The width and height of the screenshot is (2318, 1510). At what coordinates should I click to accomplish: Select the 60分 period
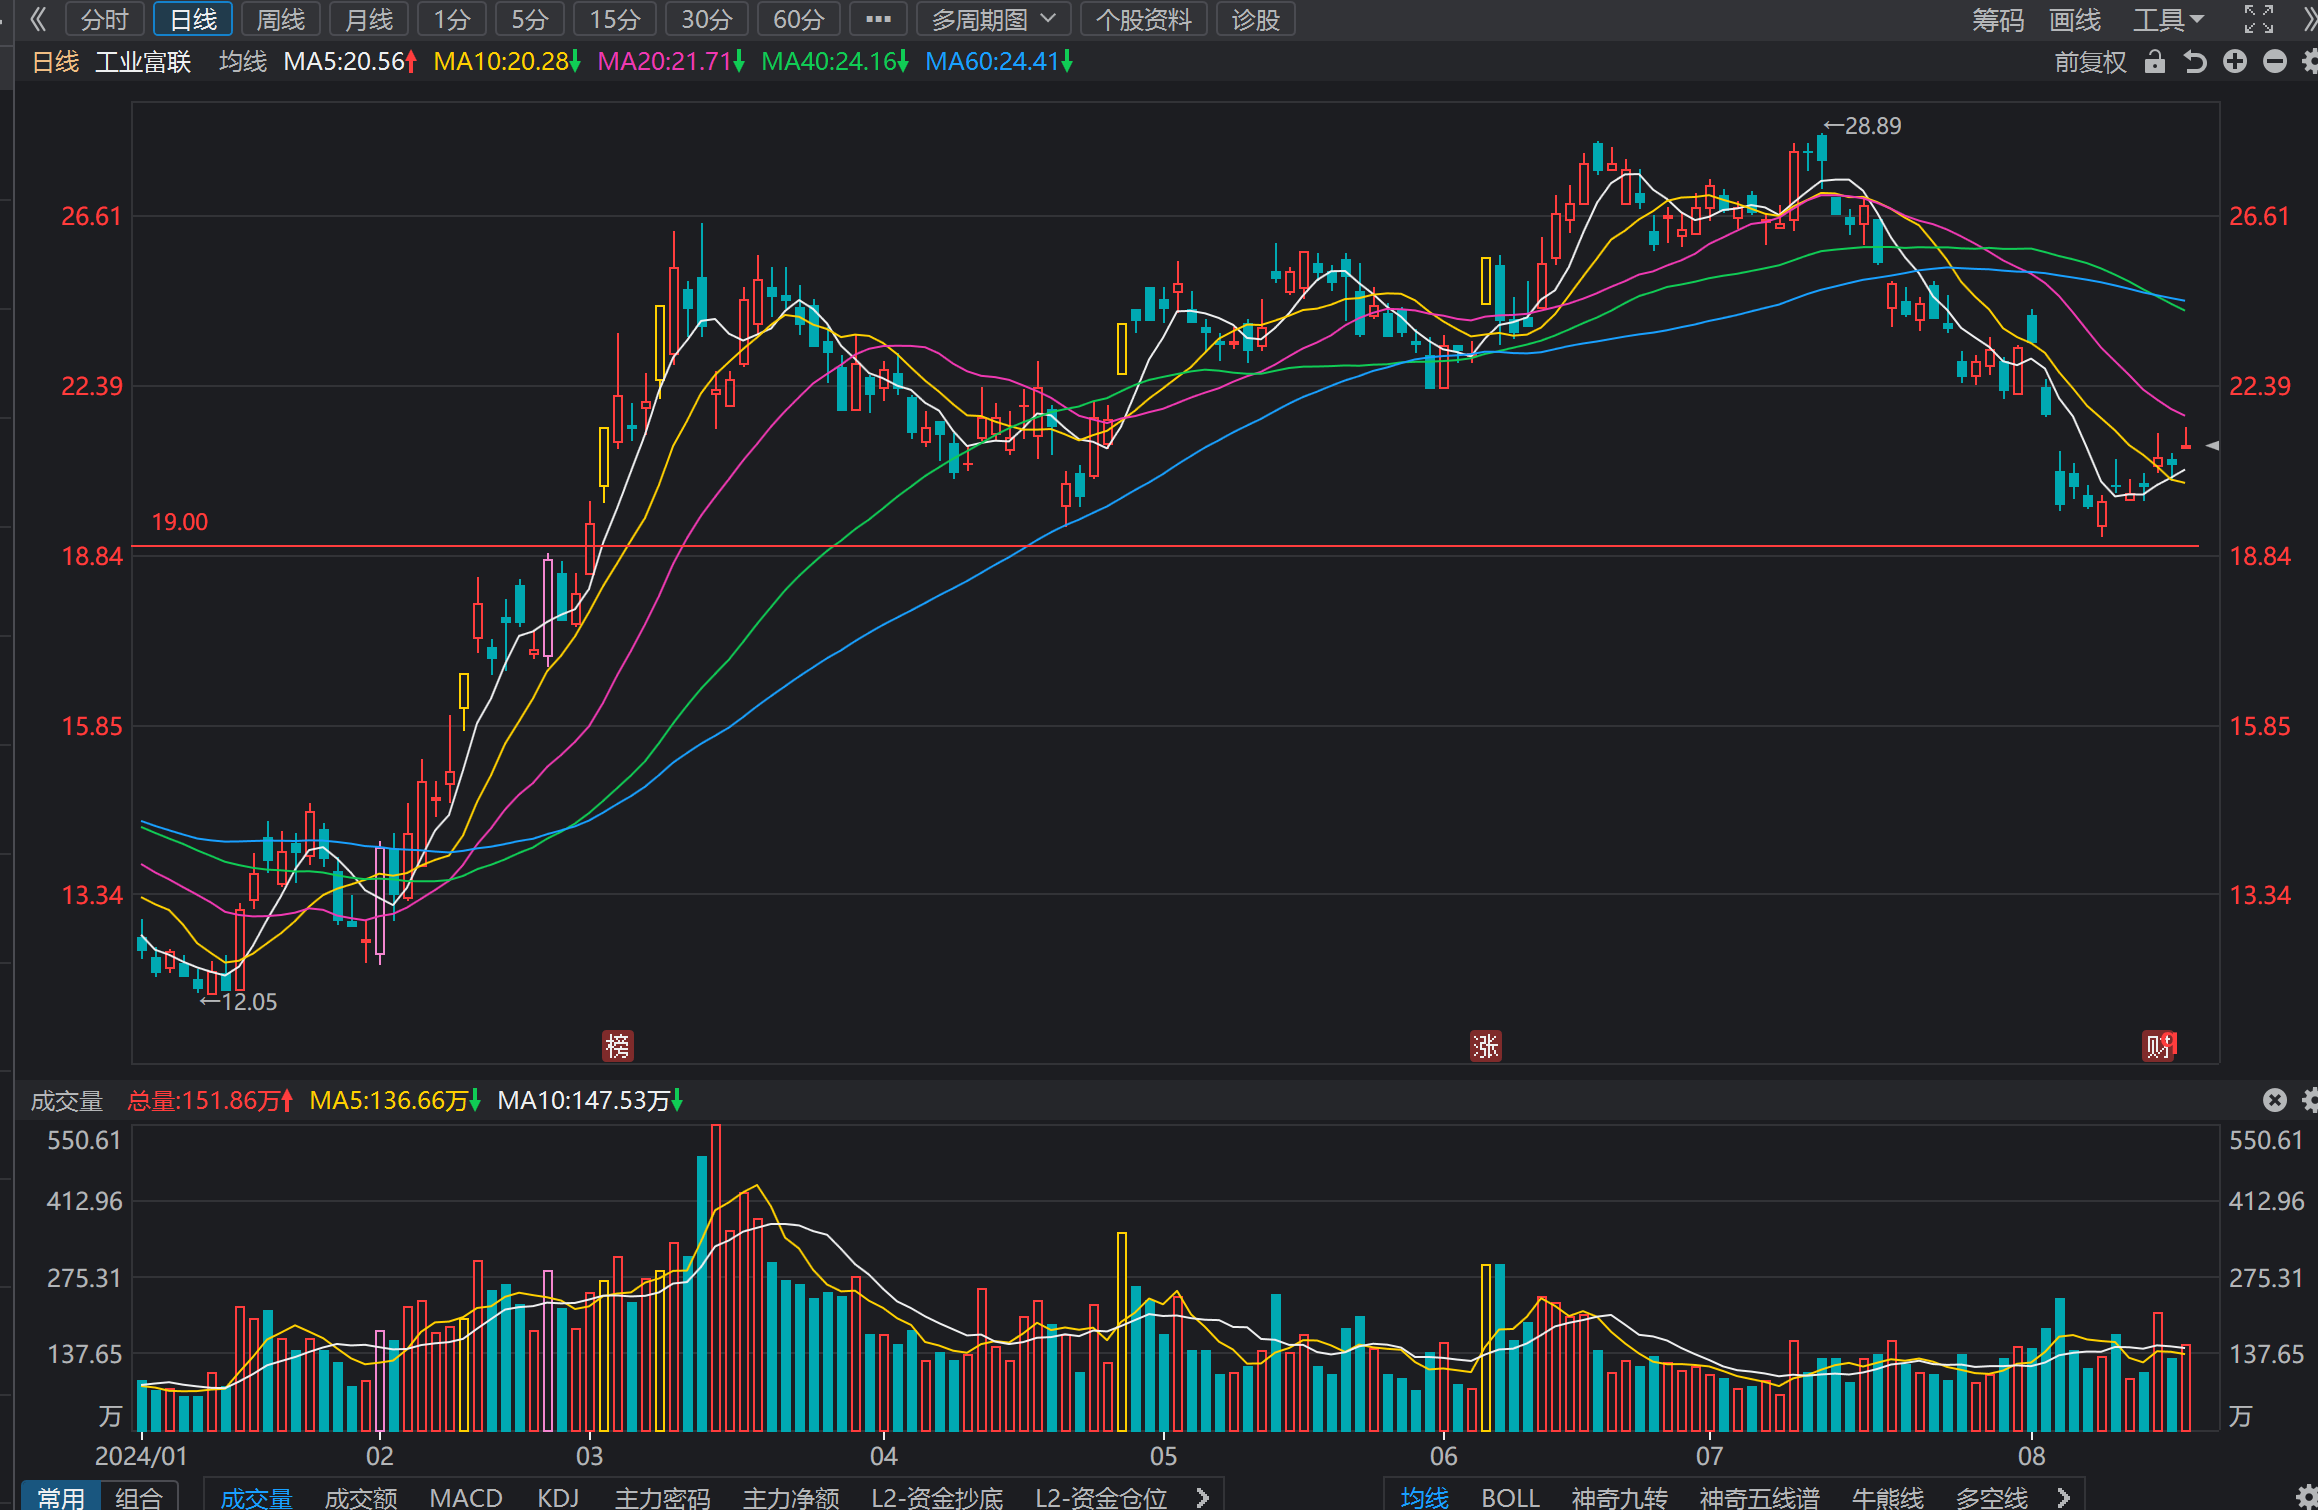pyautogui.click(x=799, y=19)
